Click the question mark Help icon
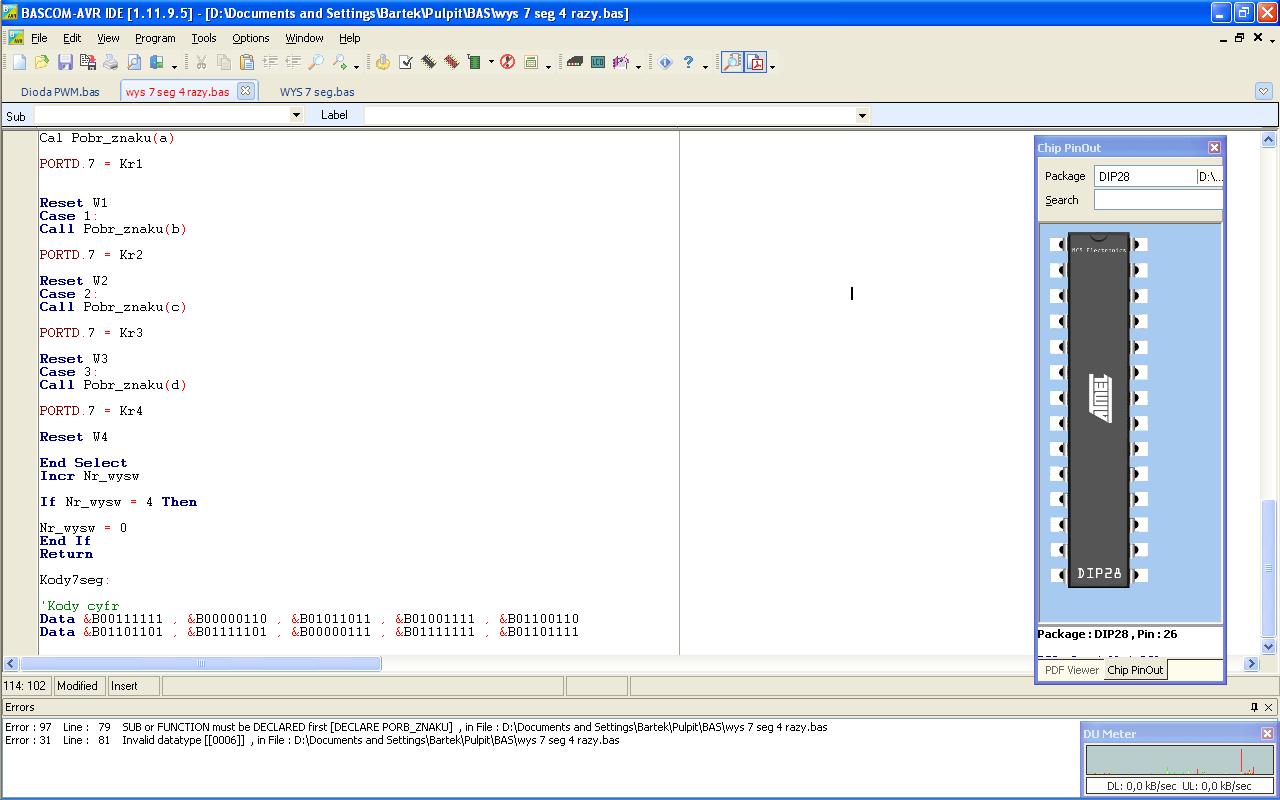 click(688, 63)
